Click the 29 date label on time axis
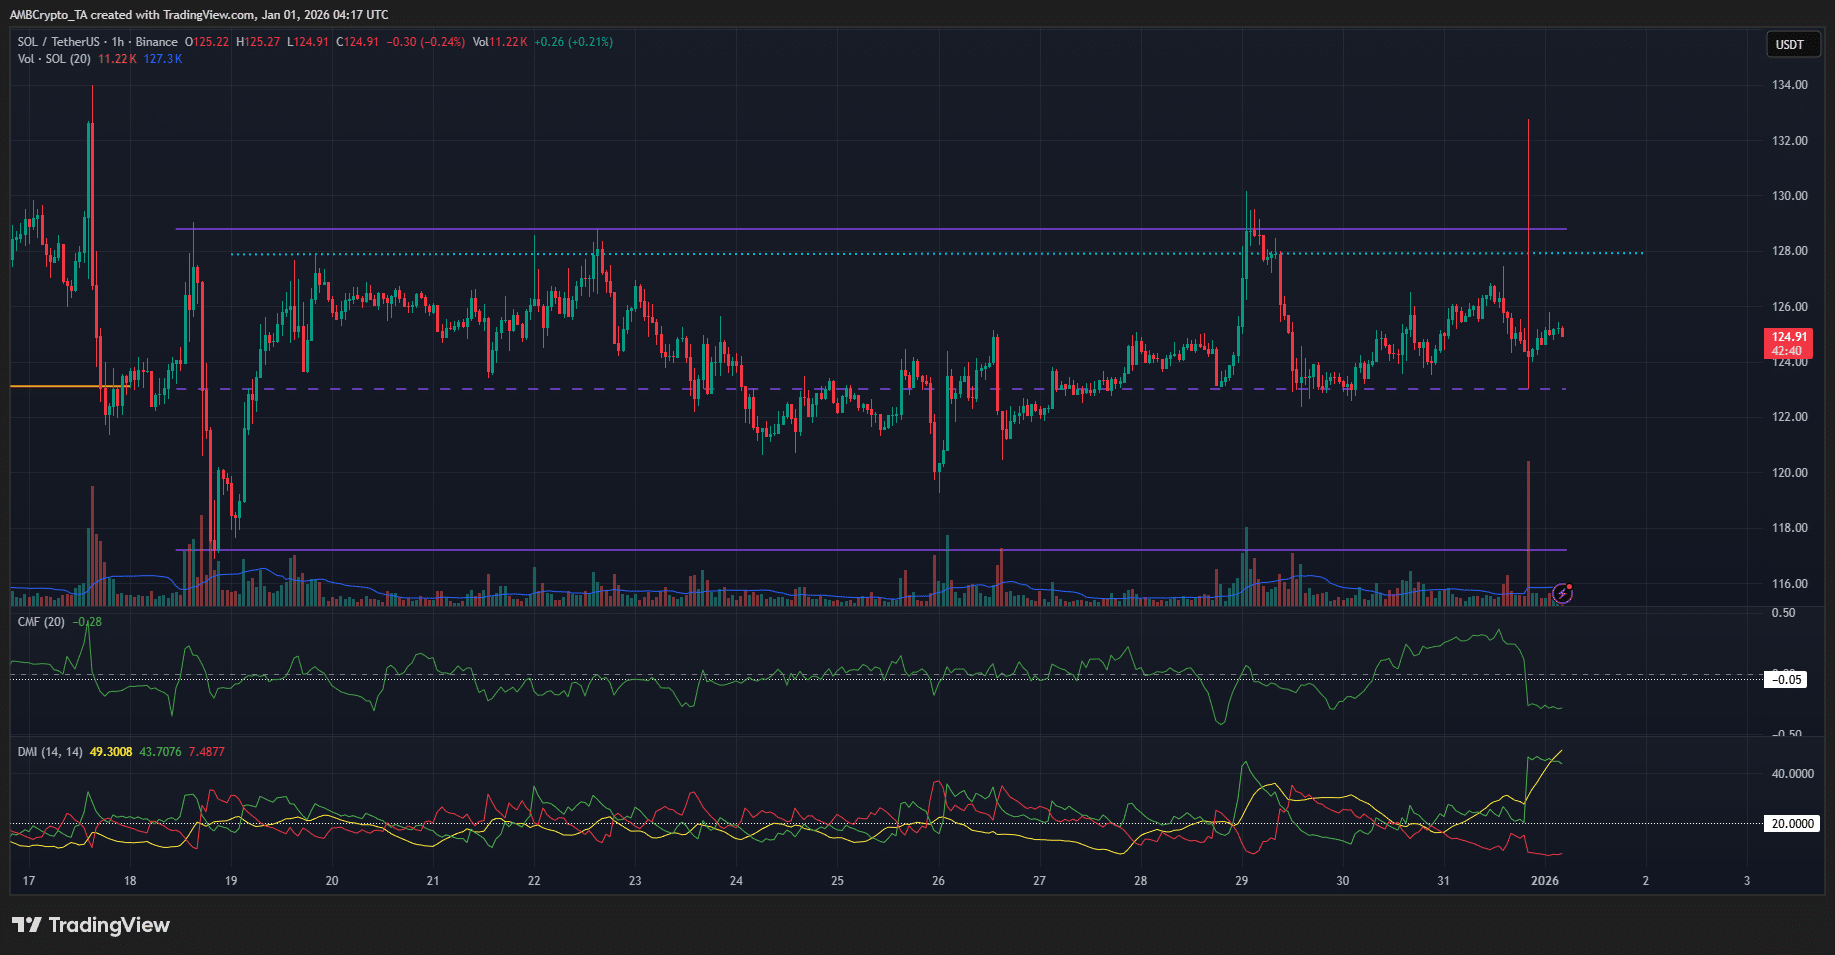 click(1241, 881)
